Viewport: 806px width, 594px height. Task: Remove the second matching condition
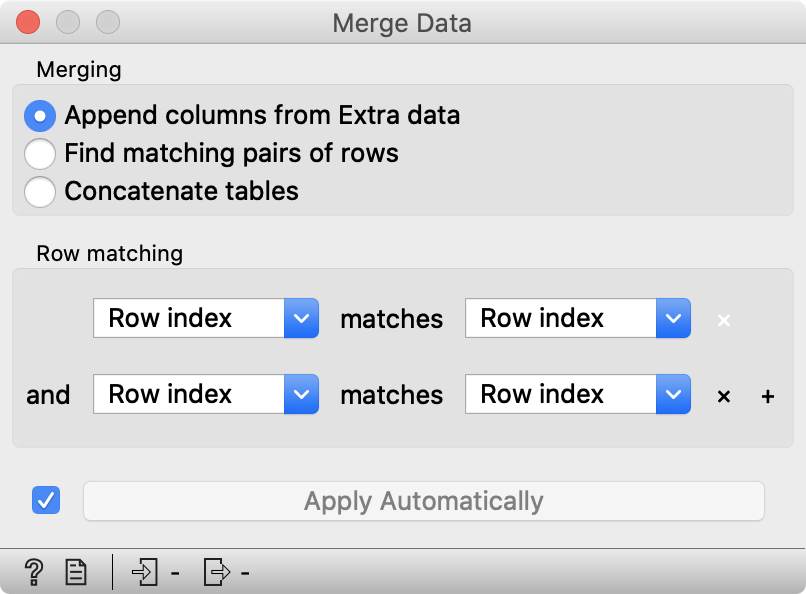click(x=723, y=395)
